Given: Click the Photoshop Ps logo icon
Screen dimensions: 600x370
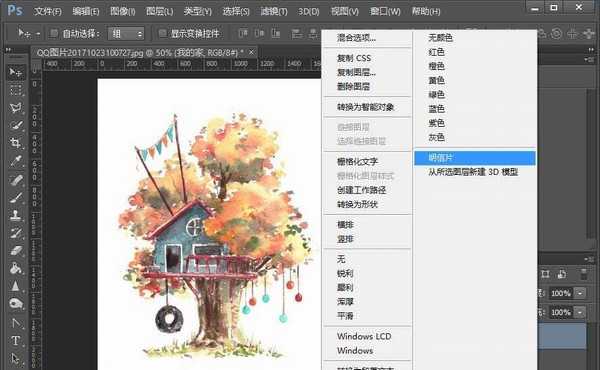Looking at the screenshot, I should click(15, 10).
